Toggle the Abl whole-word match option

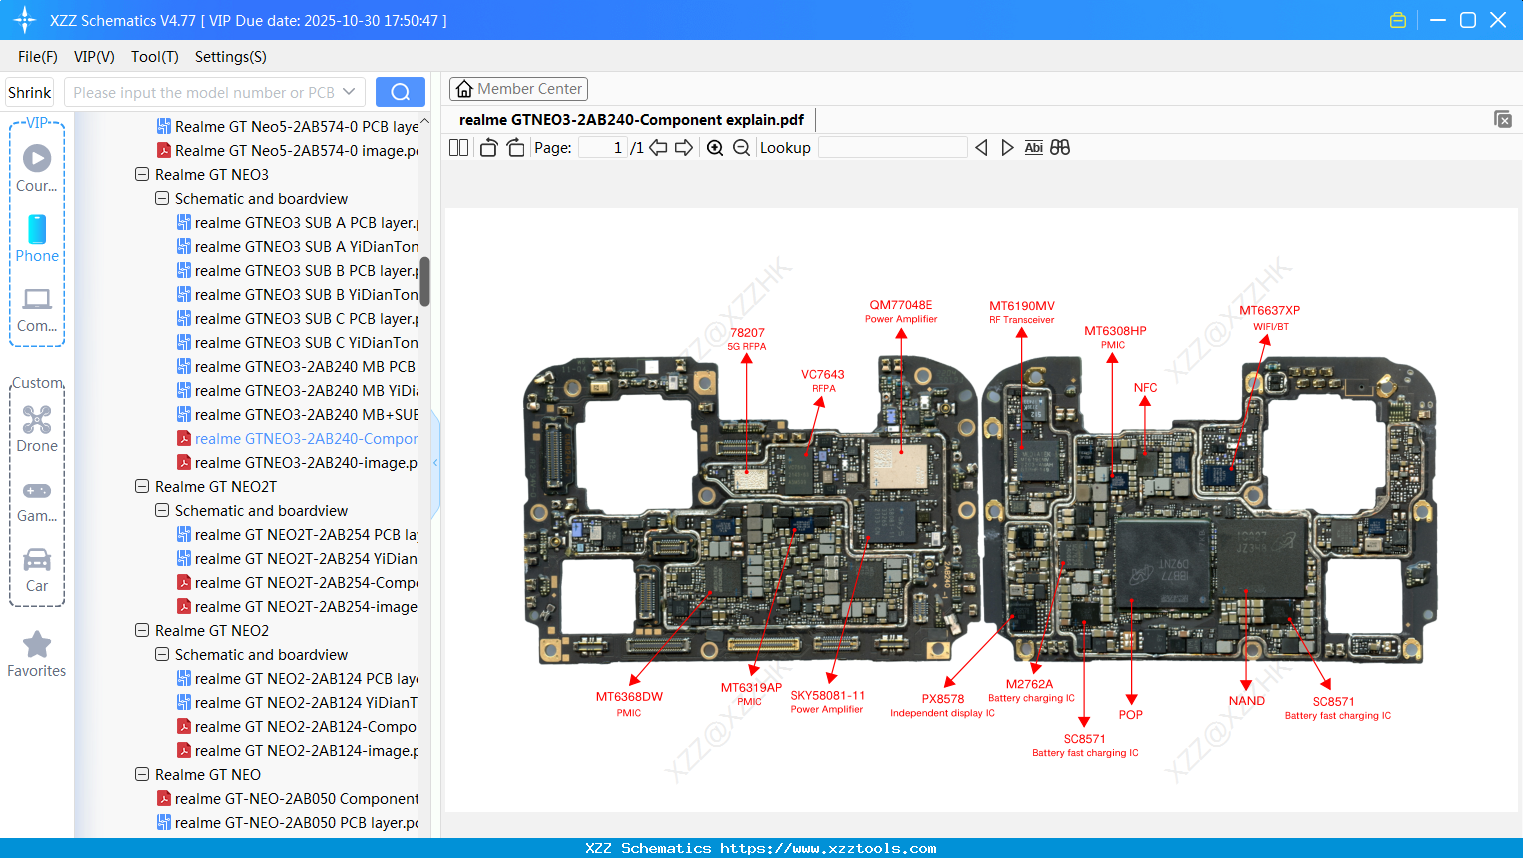[x=1033, y=147]
